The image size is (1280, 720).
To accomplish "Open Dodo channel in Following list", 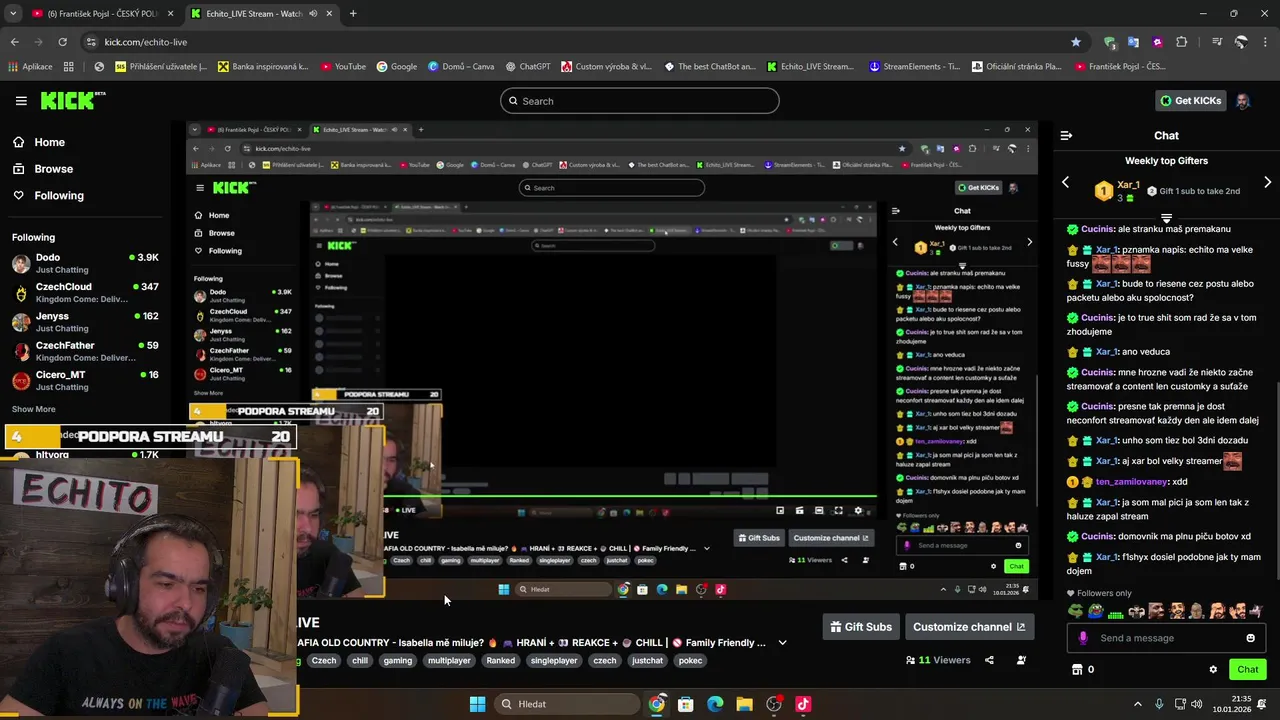I will 85,263.
